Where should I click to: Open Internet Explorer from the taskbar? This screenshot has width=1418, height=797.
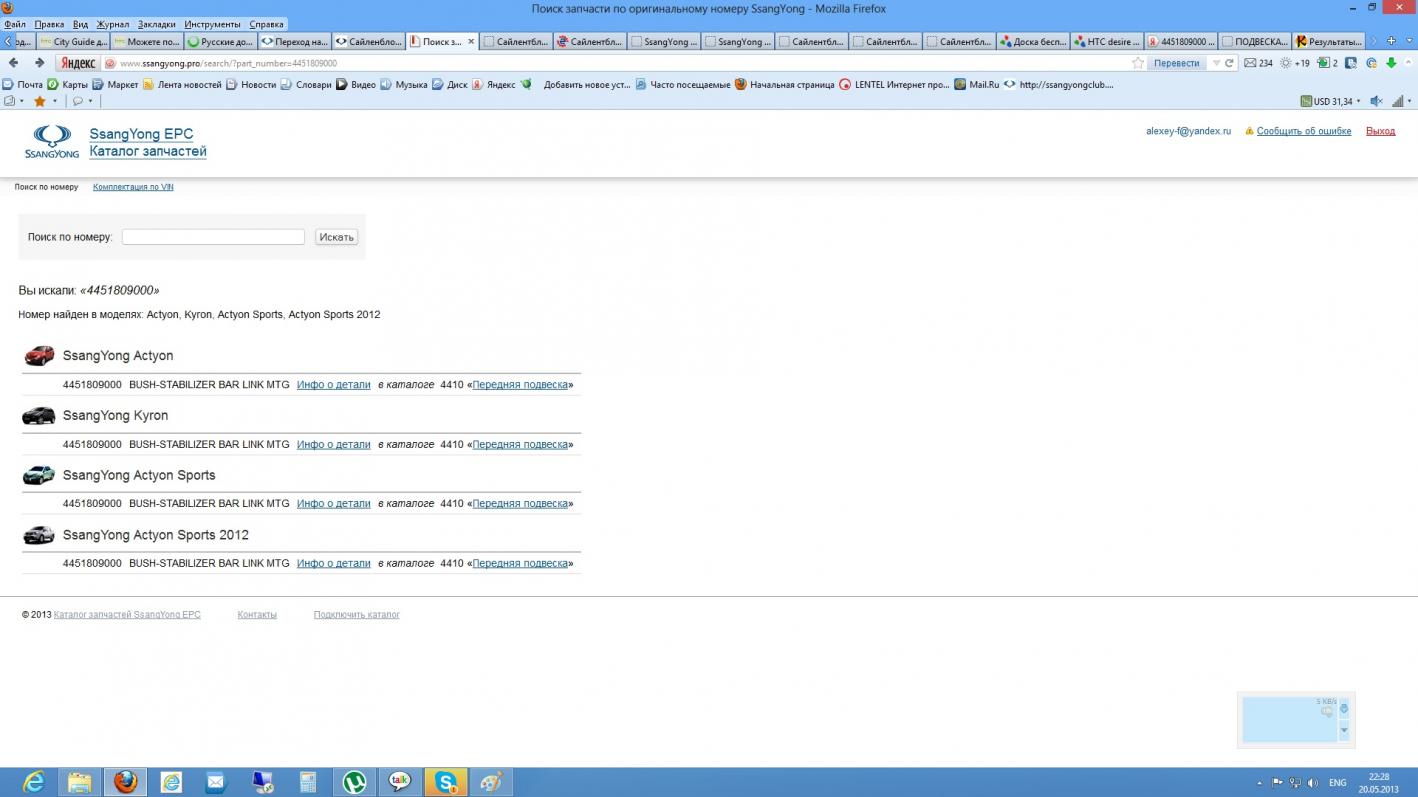tap(34, 782)
